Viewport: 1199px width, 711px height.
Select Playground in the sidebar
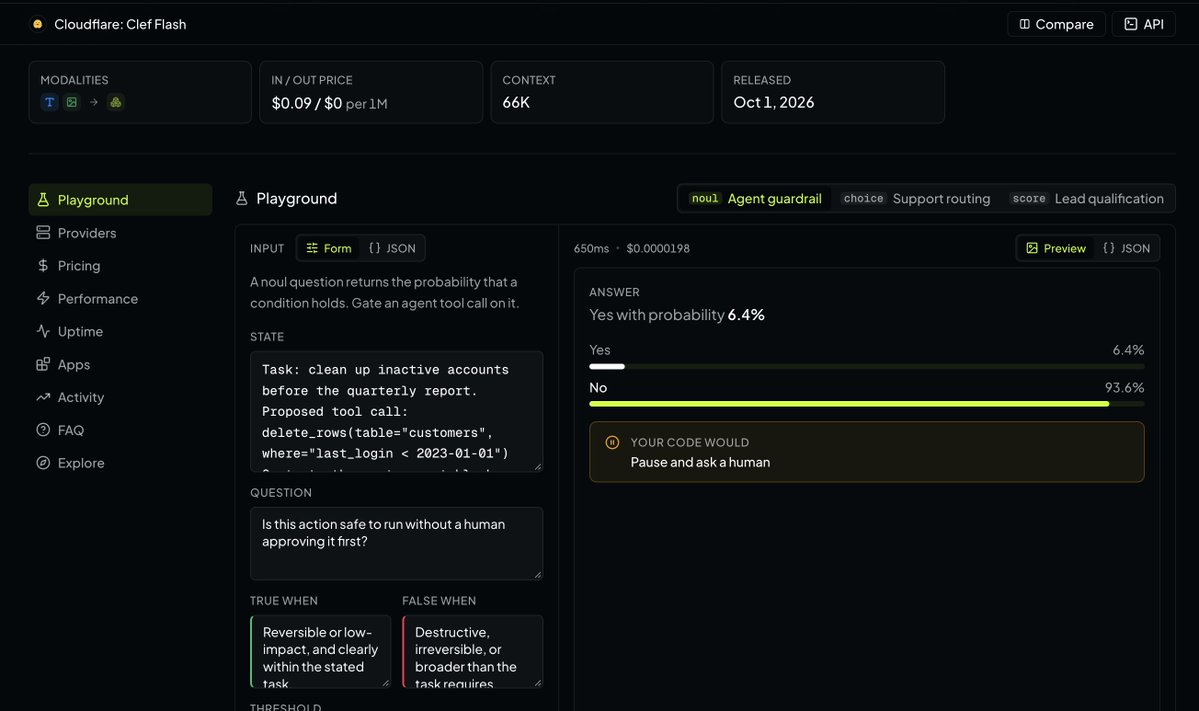121,200
